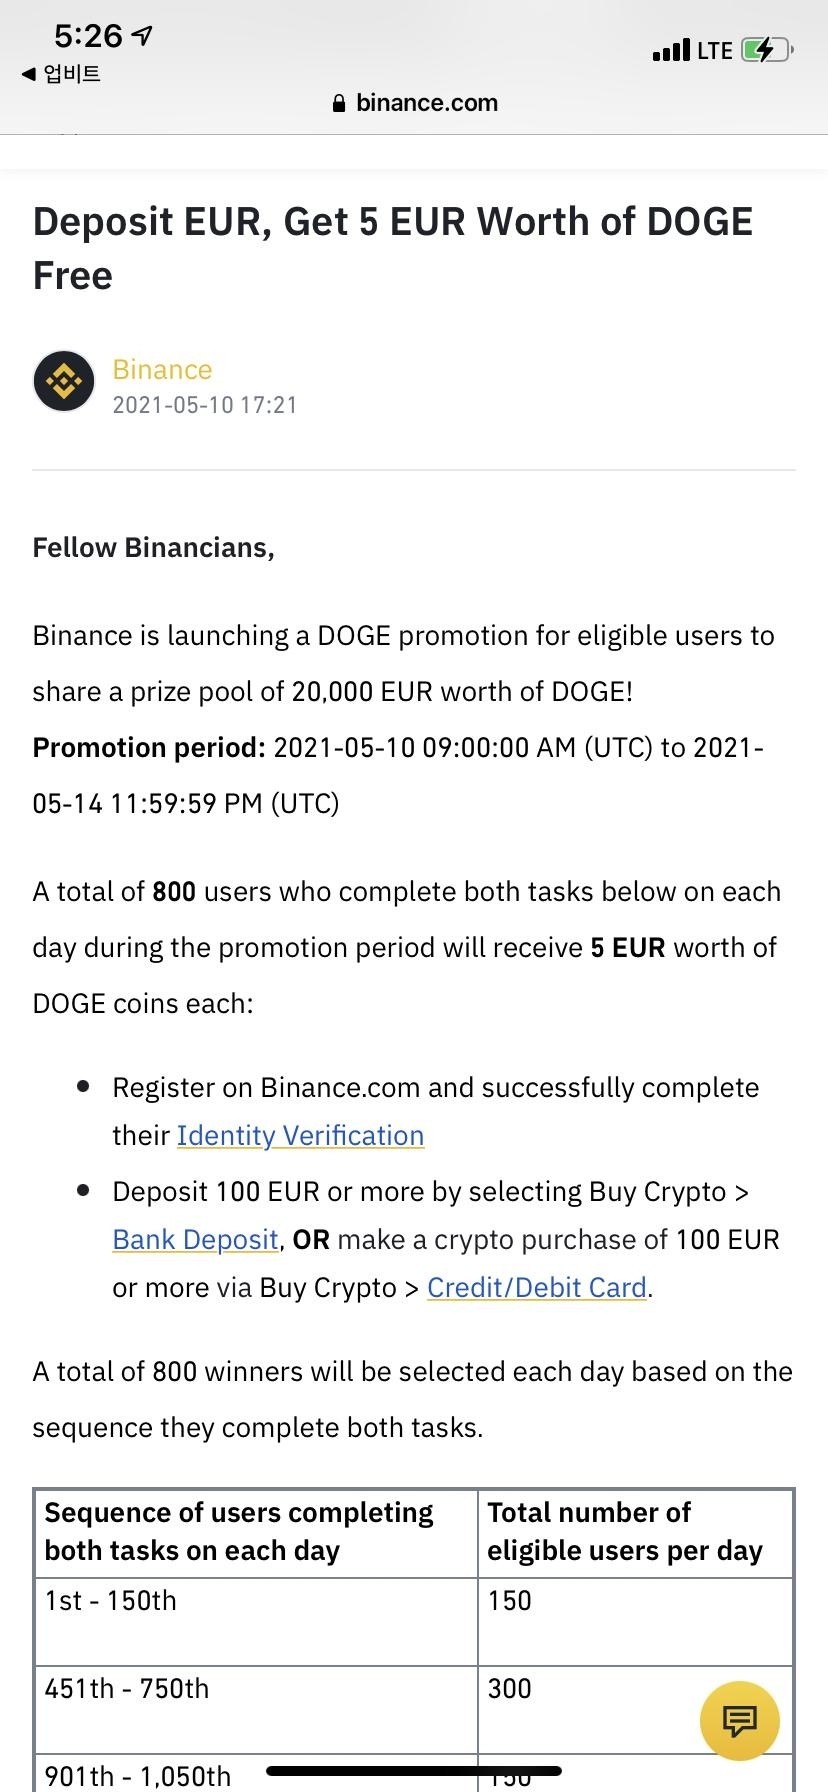Open the yellow chat support button

pos(739,1721)
